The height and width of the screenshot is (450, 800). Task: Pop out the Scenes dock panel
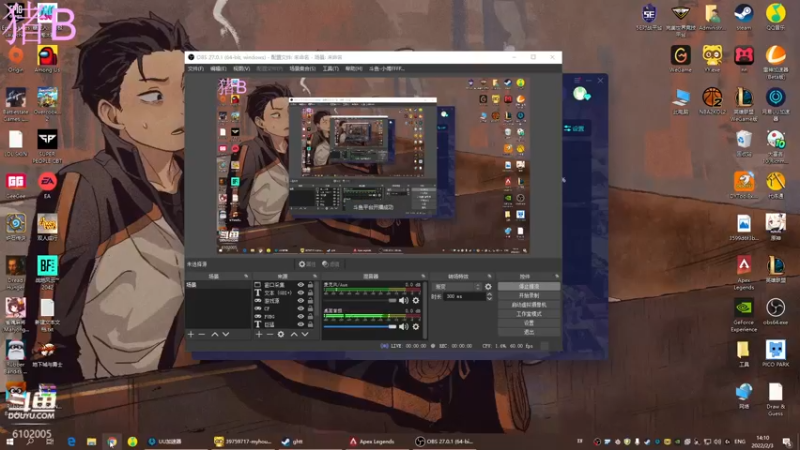(246, 276)
